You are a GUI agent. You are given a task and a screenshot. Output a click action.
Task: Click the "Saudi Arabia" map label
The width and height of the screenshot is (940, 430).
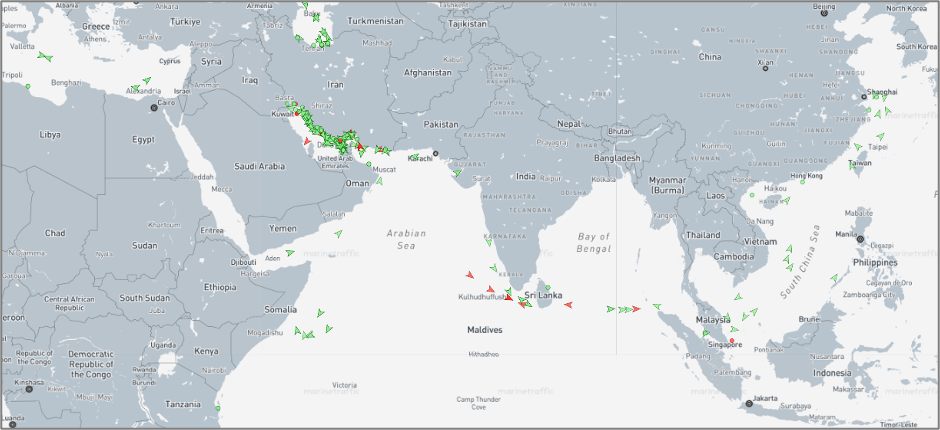[259, 166]
